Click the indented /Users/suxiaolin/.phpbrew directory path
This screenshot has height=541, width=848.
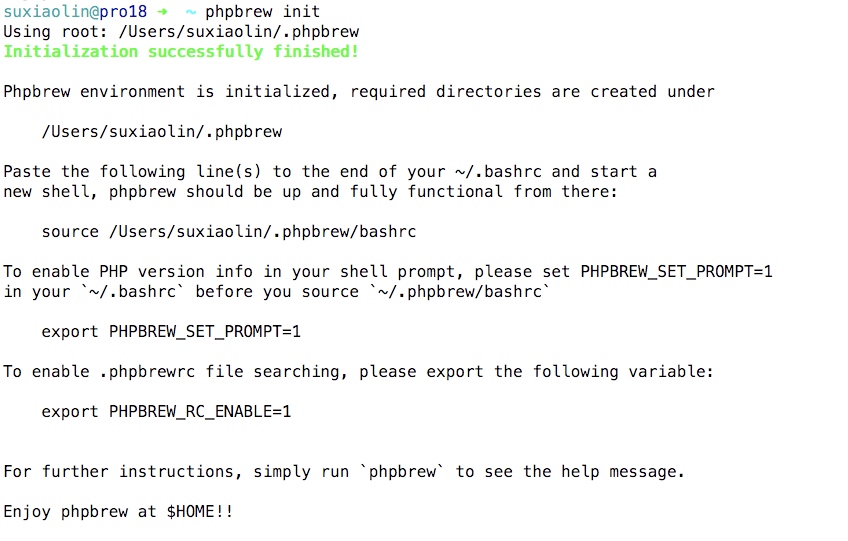[x=162, y=131]
